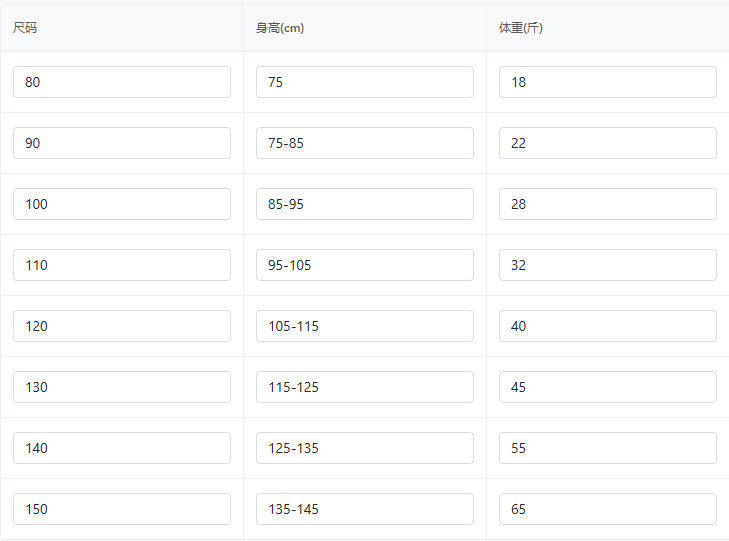Select the height field showing 75

[364, 82]
